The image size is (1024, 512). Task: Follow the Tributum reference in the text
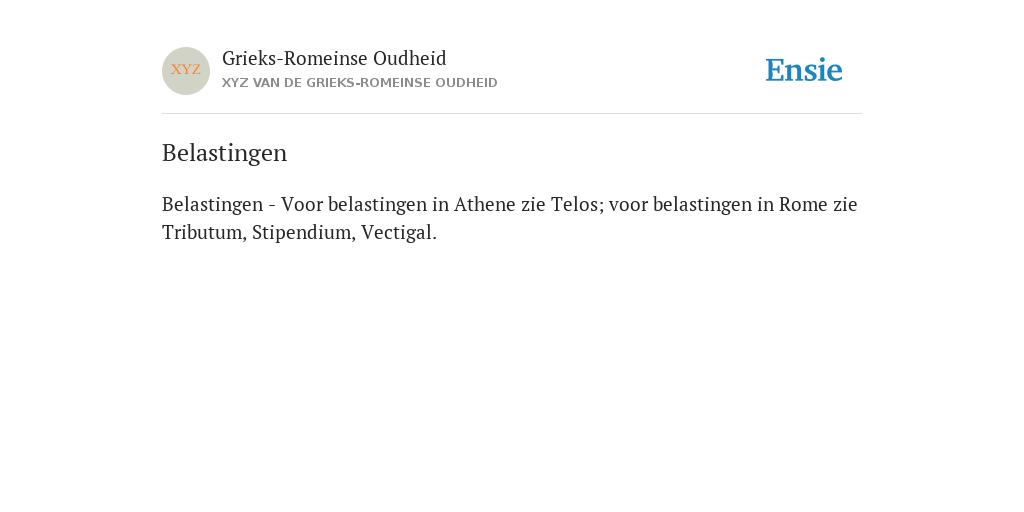[x=202, y=232]
